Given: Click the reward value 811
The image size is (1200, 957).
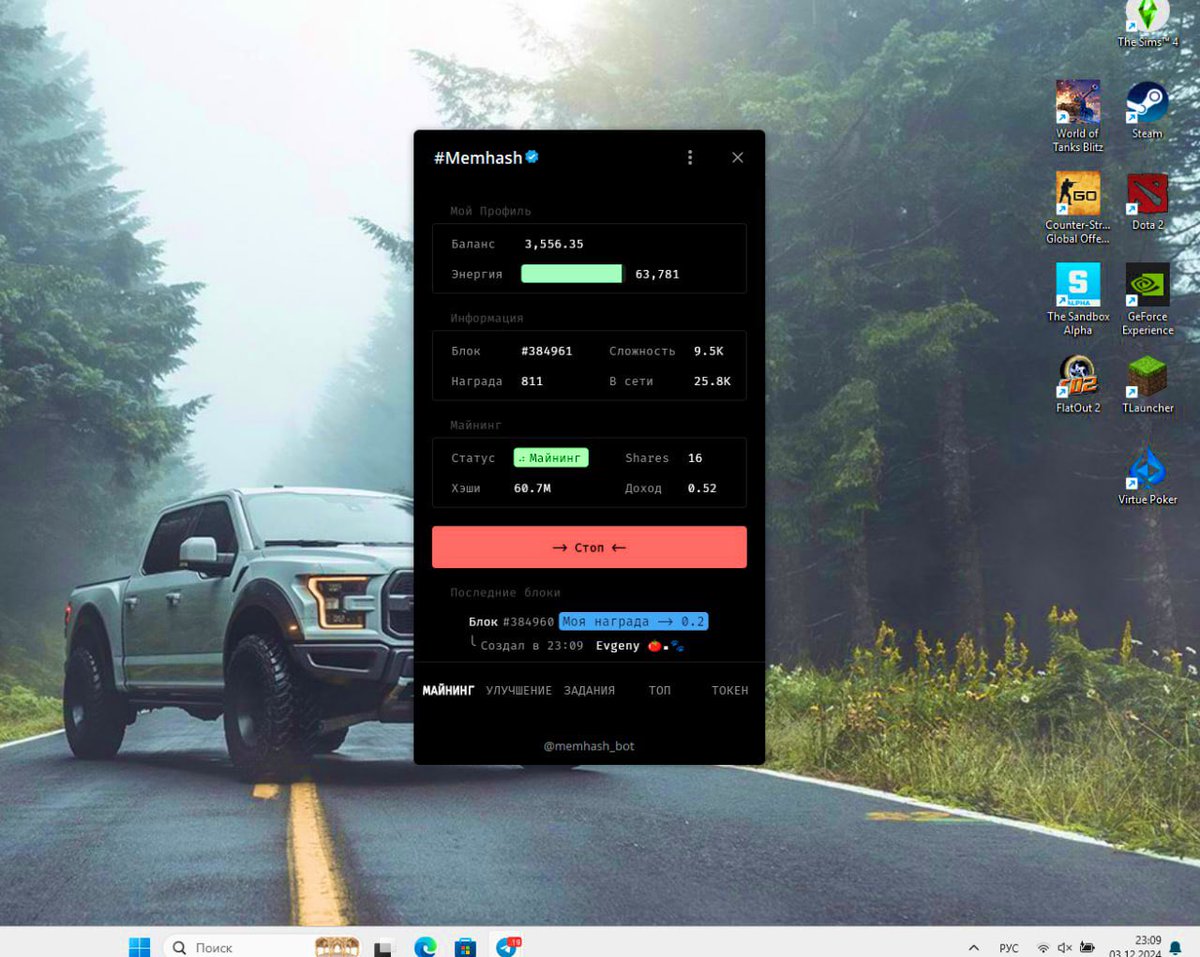Looking at the screenshot, I should [532, 381].
